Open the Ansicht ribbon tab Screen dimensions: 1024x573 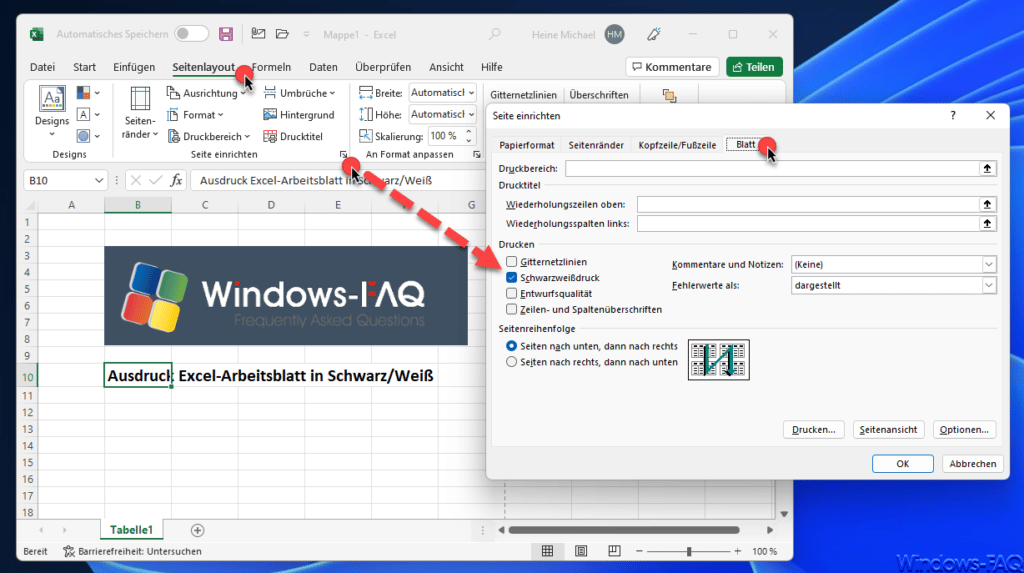446,67
